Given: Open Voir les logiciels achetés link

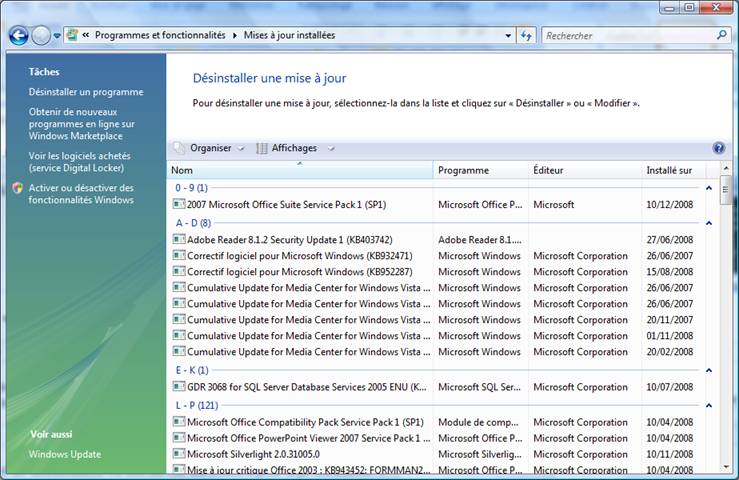Looking at the screenshot, I should click(79, 162).
